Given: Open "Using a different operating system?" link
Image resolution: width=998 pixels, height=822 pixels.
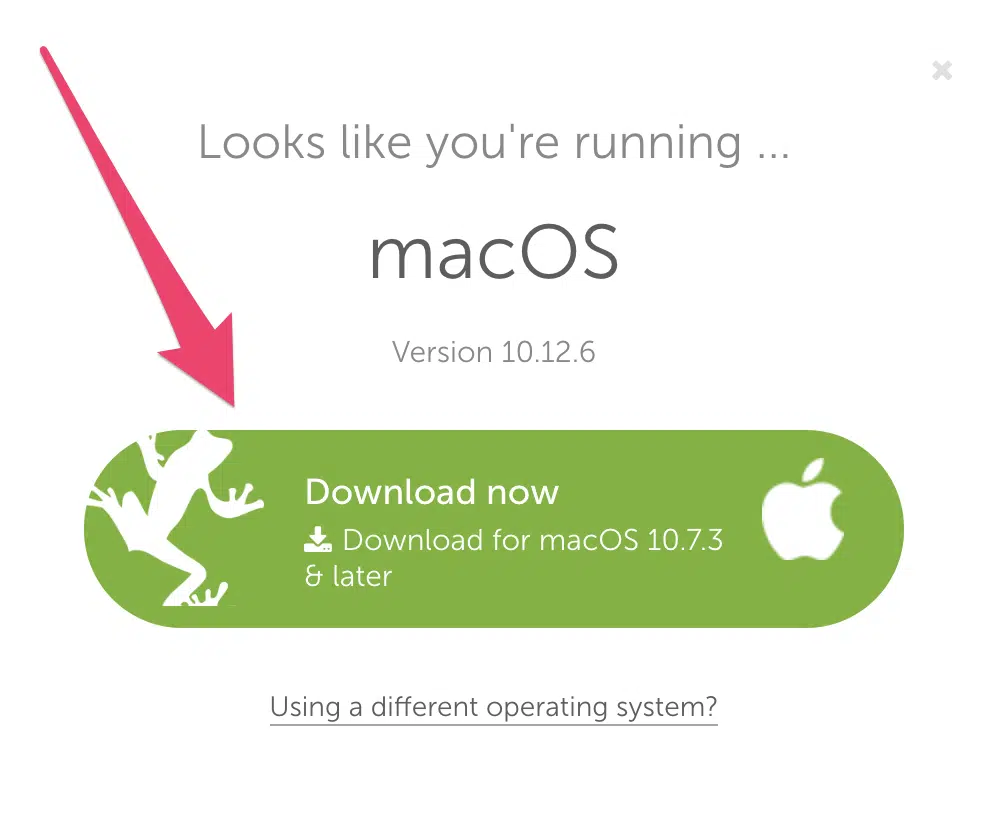Looking at the screenshot, I should point(493,707).
